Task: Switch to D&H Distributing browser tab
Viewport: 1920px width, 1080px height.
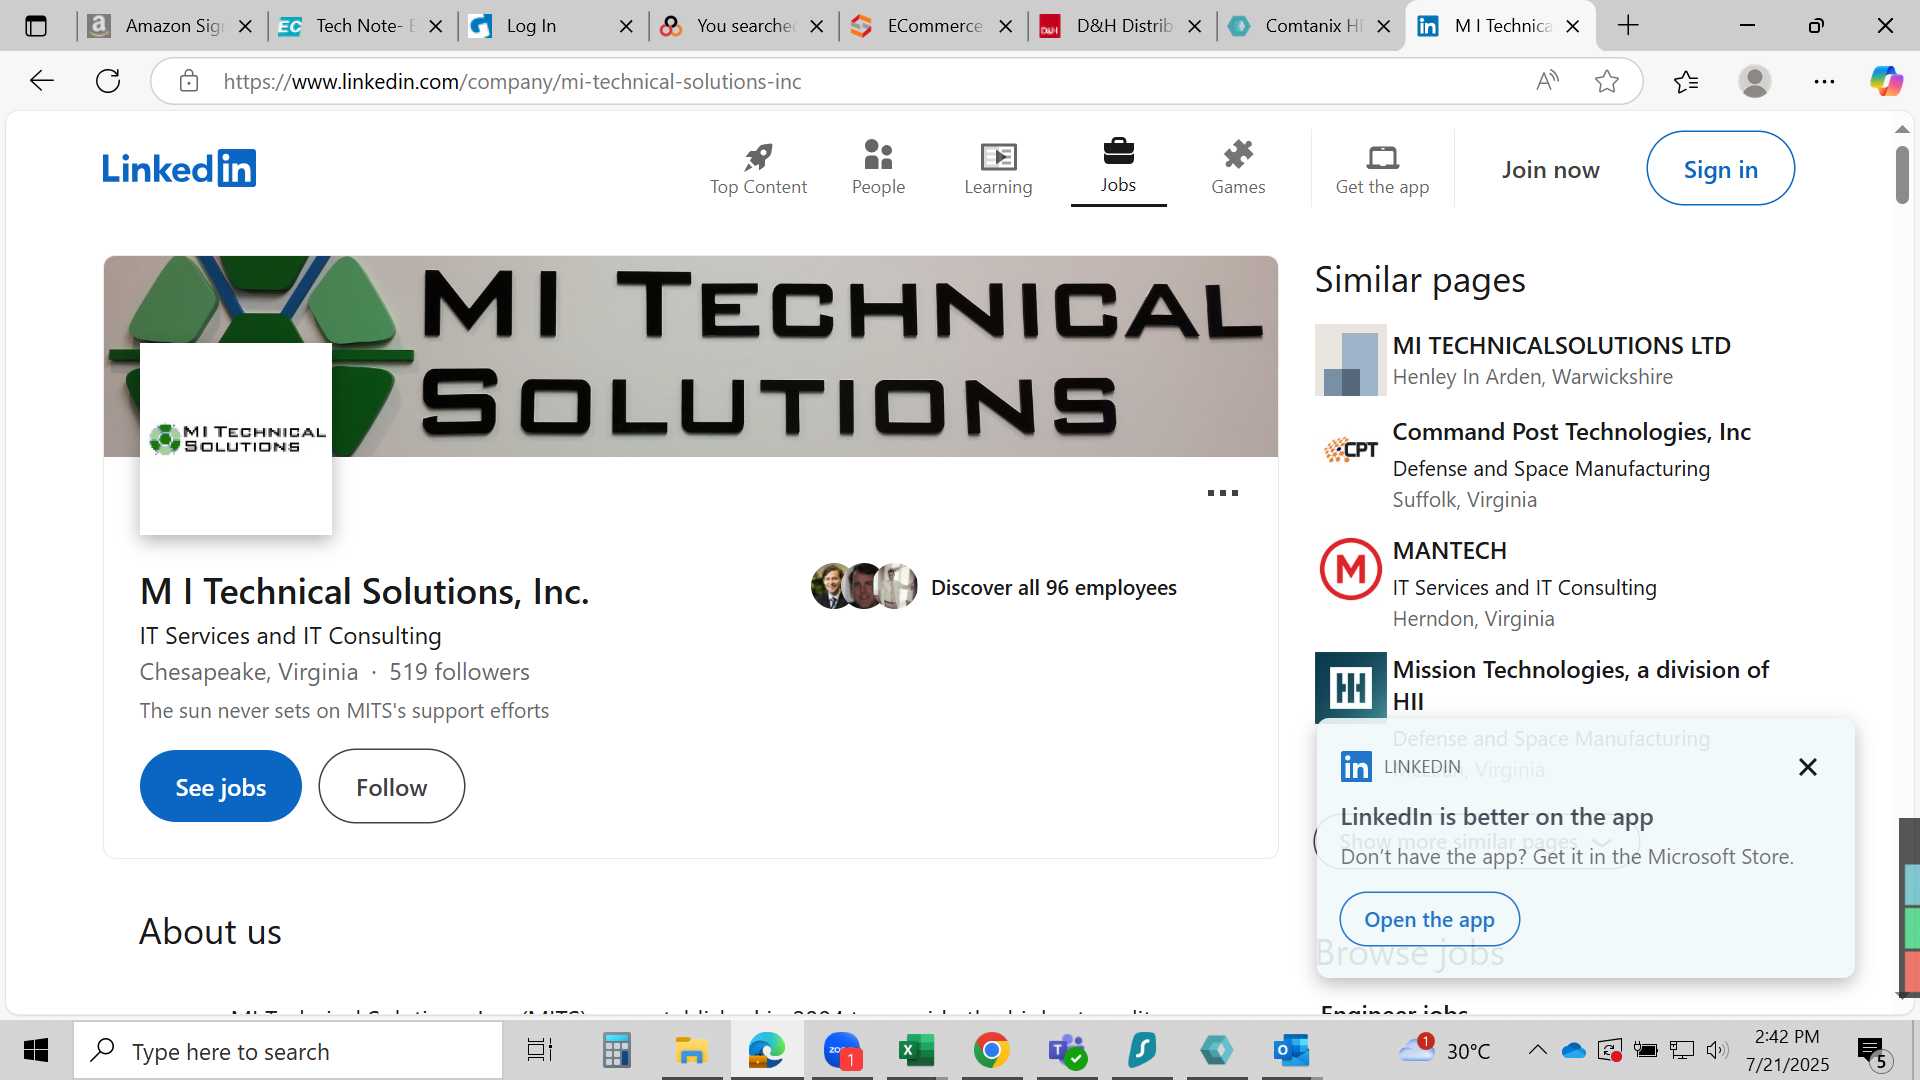Action: (x=1122, y=26)
